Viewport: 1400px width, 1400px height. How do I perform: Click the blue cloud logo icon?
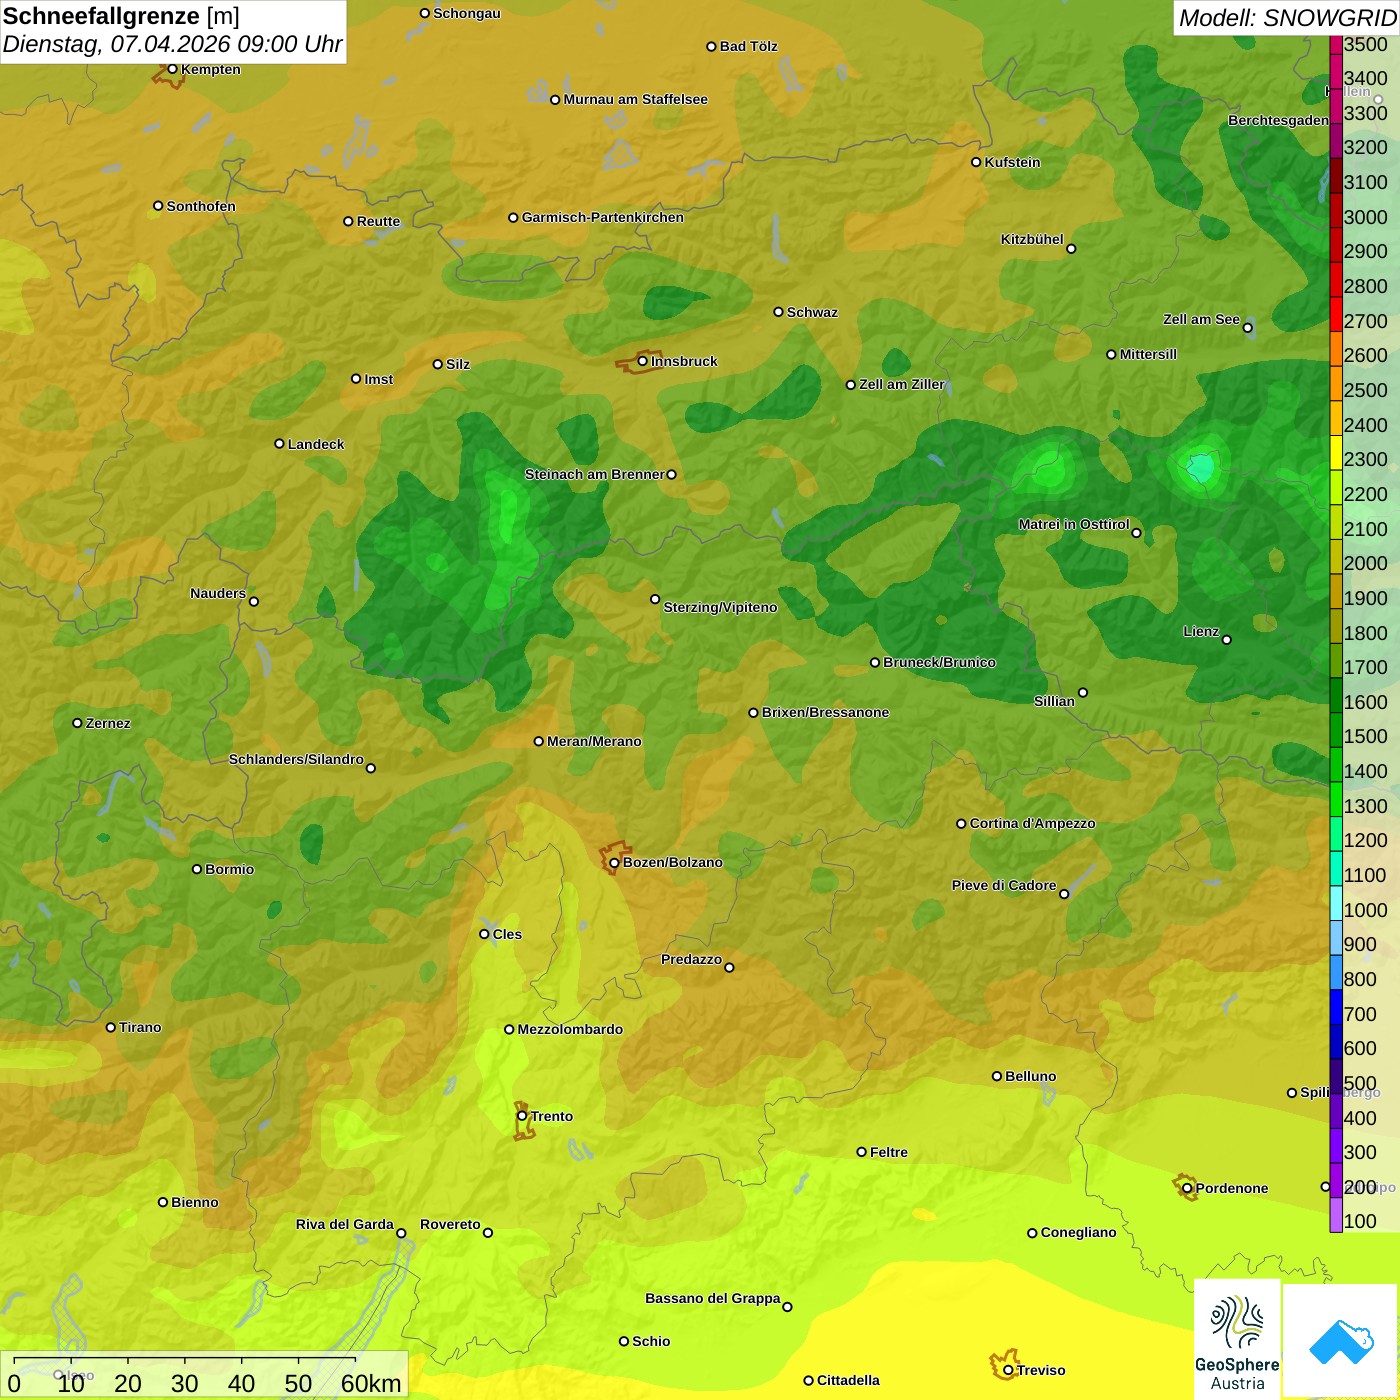1341,1341
